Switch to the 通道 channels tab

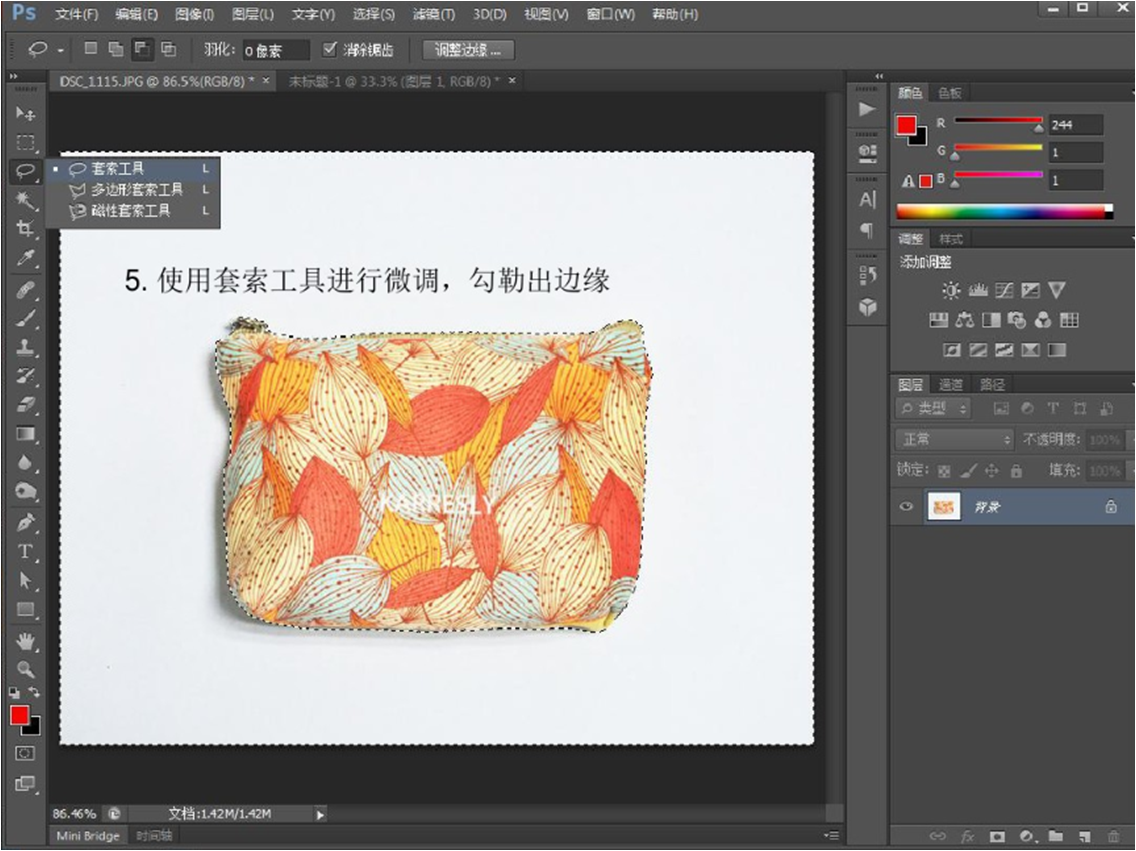click(x=950, y=384)
